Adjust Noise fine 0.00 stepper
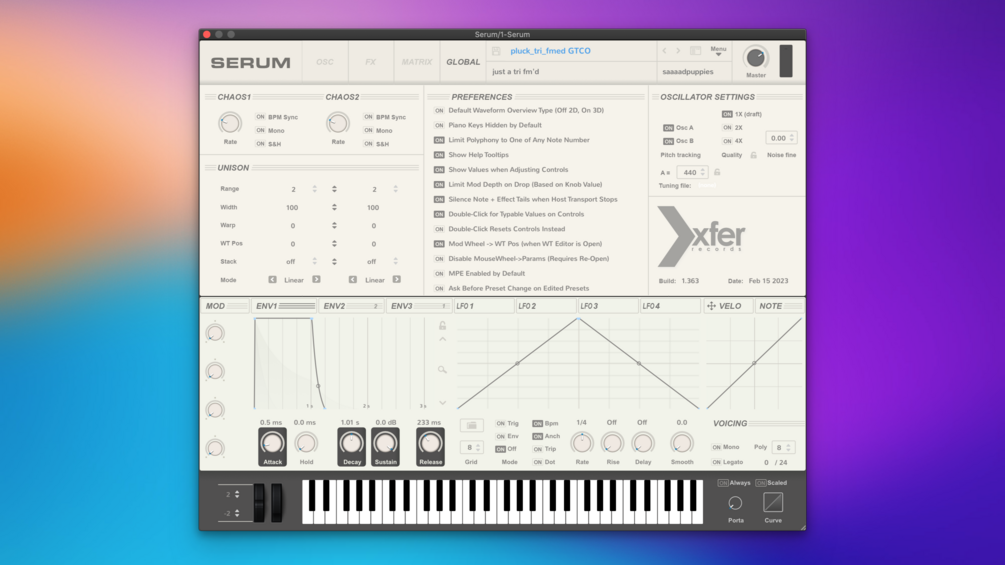Image resolution: width=1005 pixels, height=565 pixels. [792, 138]
